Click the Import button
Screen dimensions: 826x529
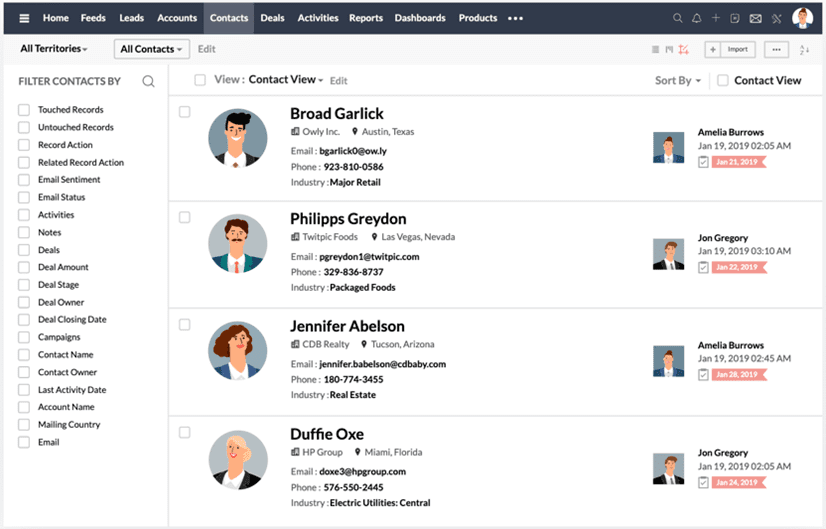737,49
